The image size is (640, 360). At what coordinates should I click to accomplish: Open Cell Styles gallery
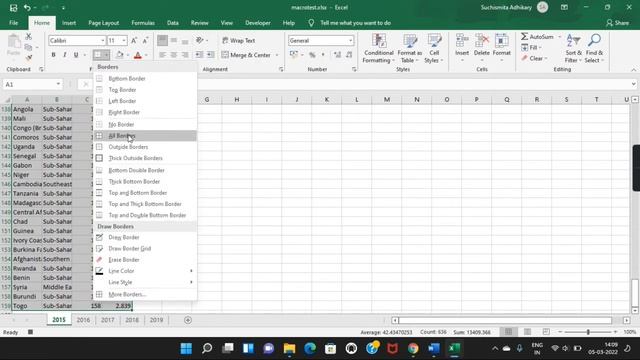coord(434,49)
